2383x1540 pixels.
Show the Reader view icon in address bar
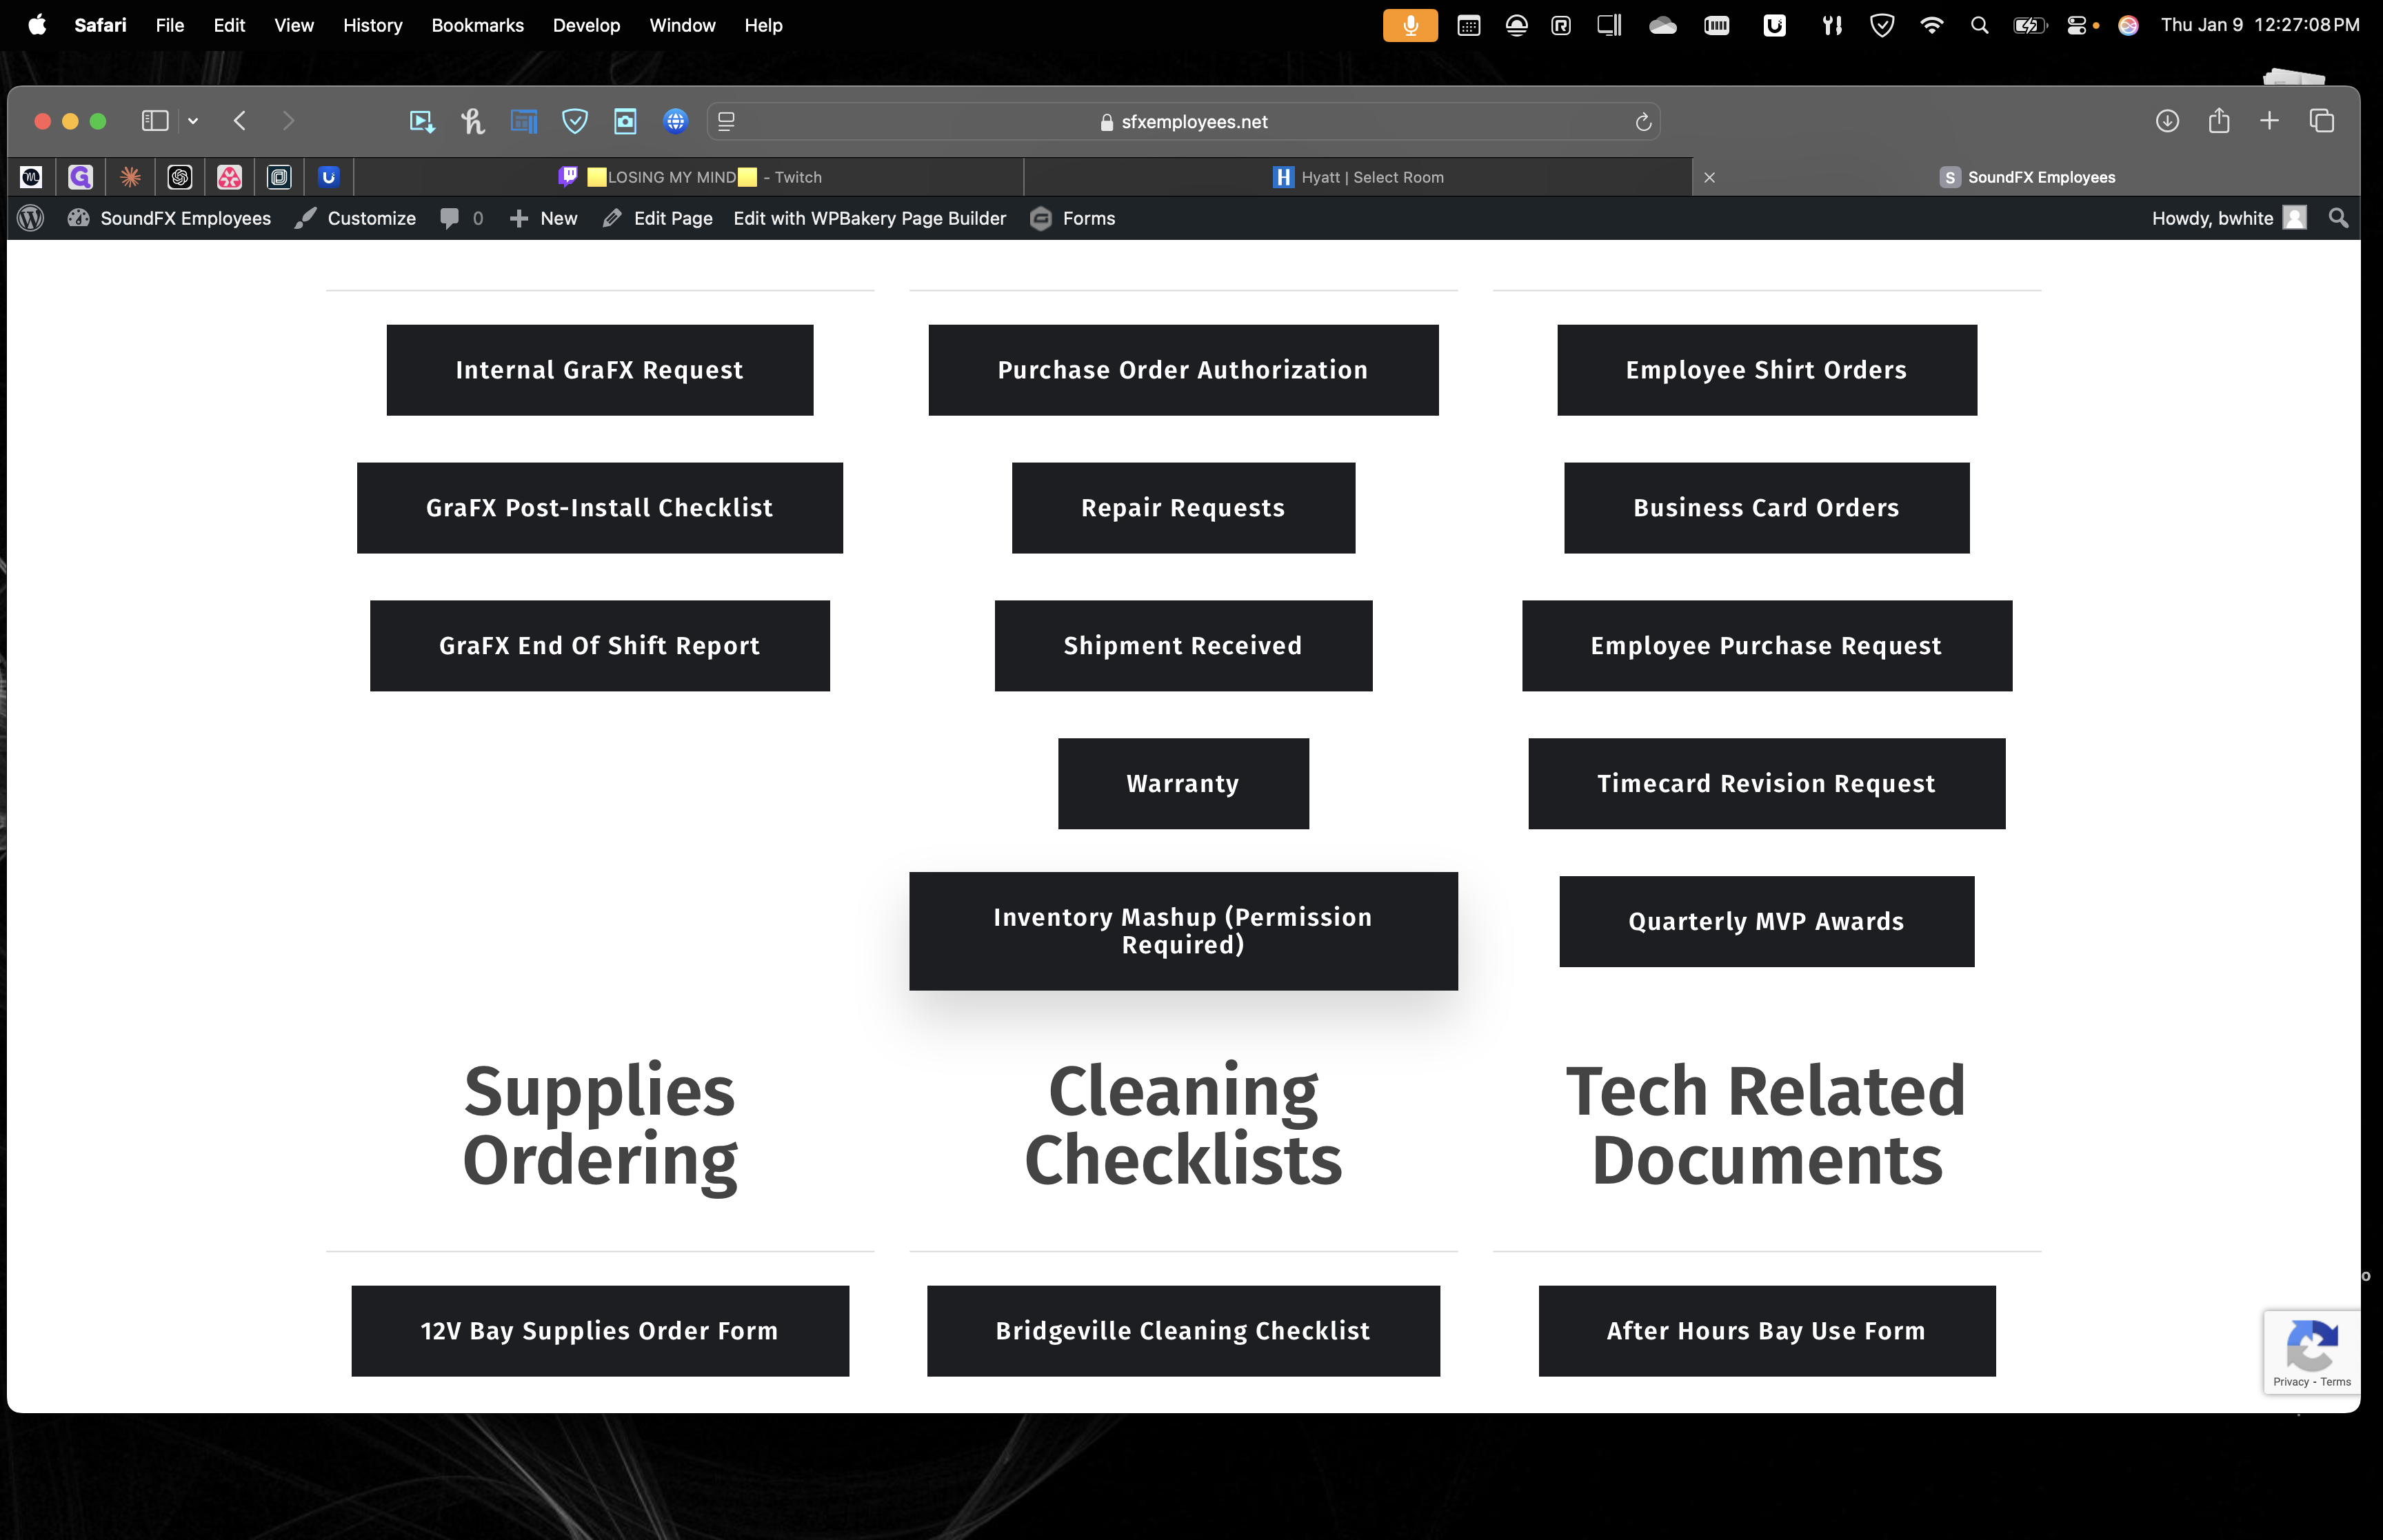pos(727,121)
